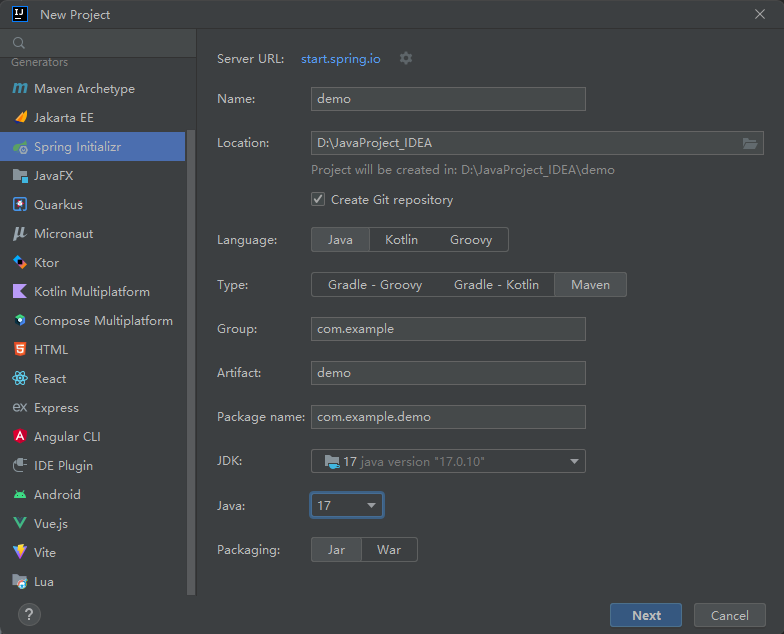This screenshot has width=784, height=634.
Task: Choose Gradle - Kotlin project type
Action: pos(496,285)
